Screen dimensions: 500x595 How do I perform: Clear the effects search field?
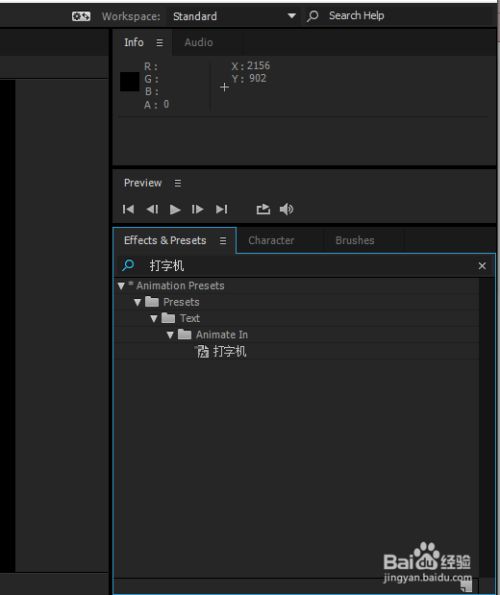[x=482, y=266]
